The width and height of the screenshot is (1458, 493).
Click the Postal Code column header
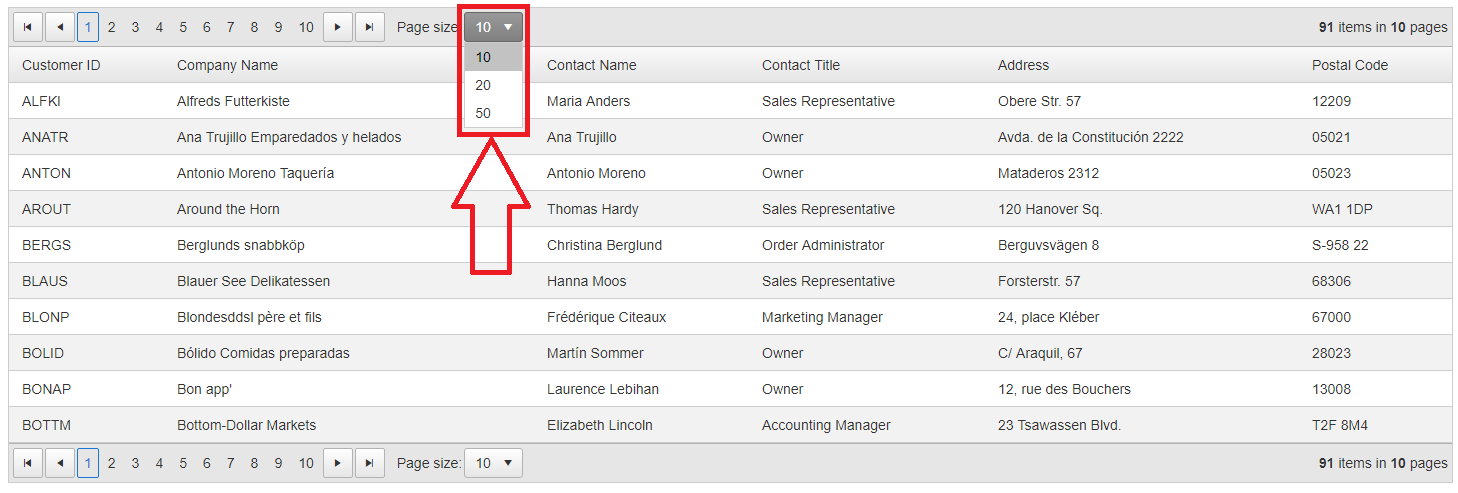1349,65
